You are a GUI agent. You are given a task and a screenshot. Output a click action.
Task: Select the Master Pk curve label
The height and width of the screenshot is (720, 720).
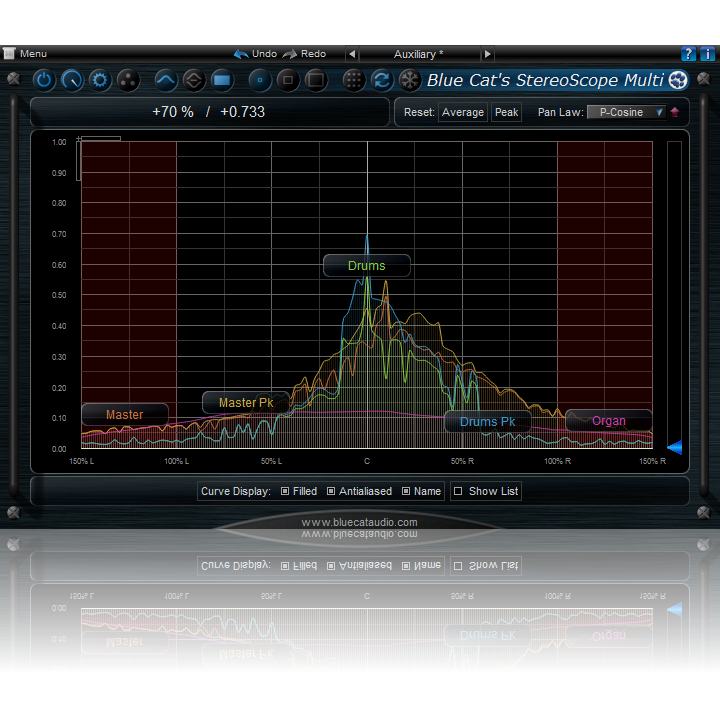pos(246,403)
